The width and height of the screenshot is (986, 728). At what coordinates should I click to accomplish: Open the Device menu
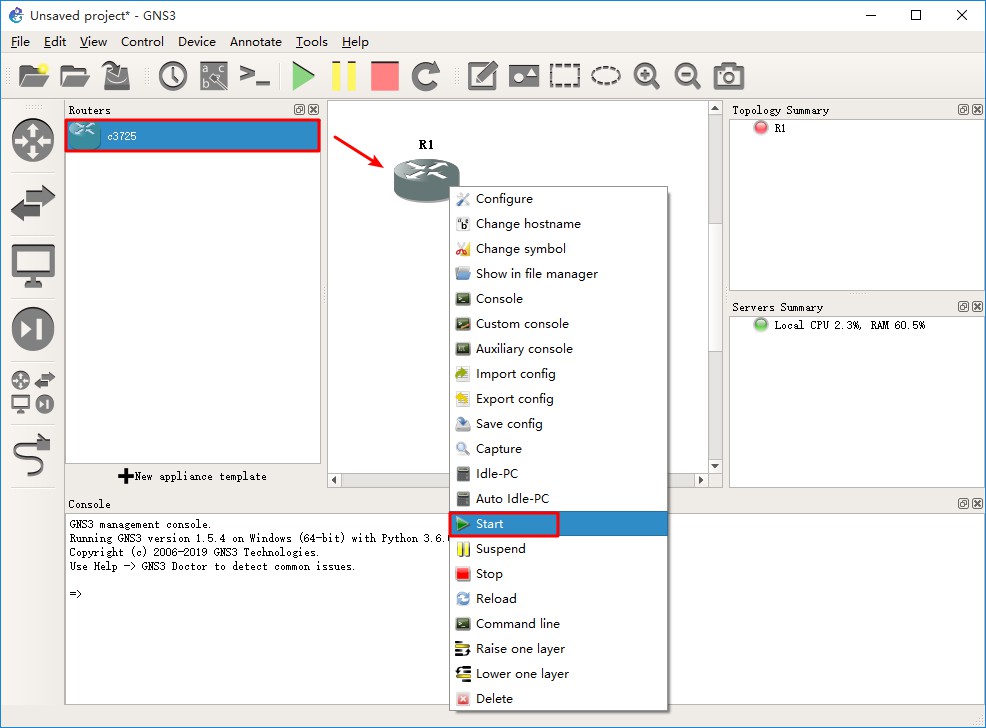(197, 41)
